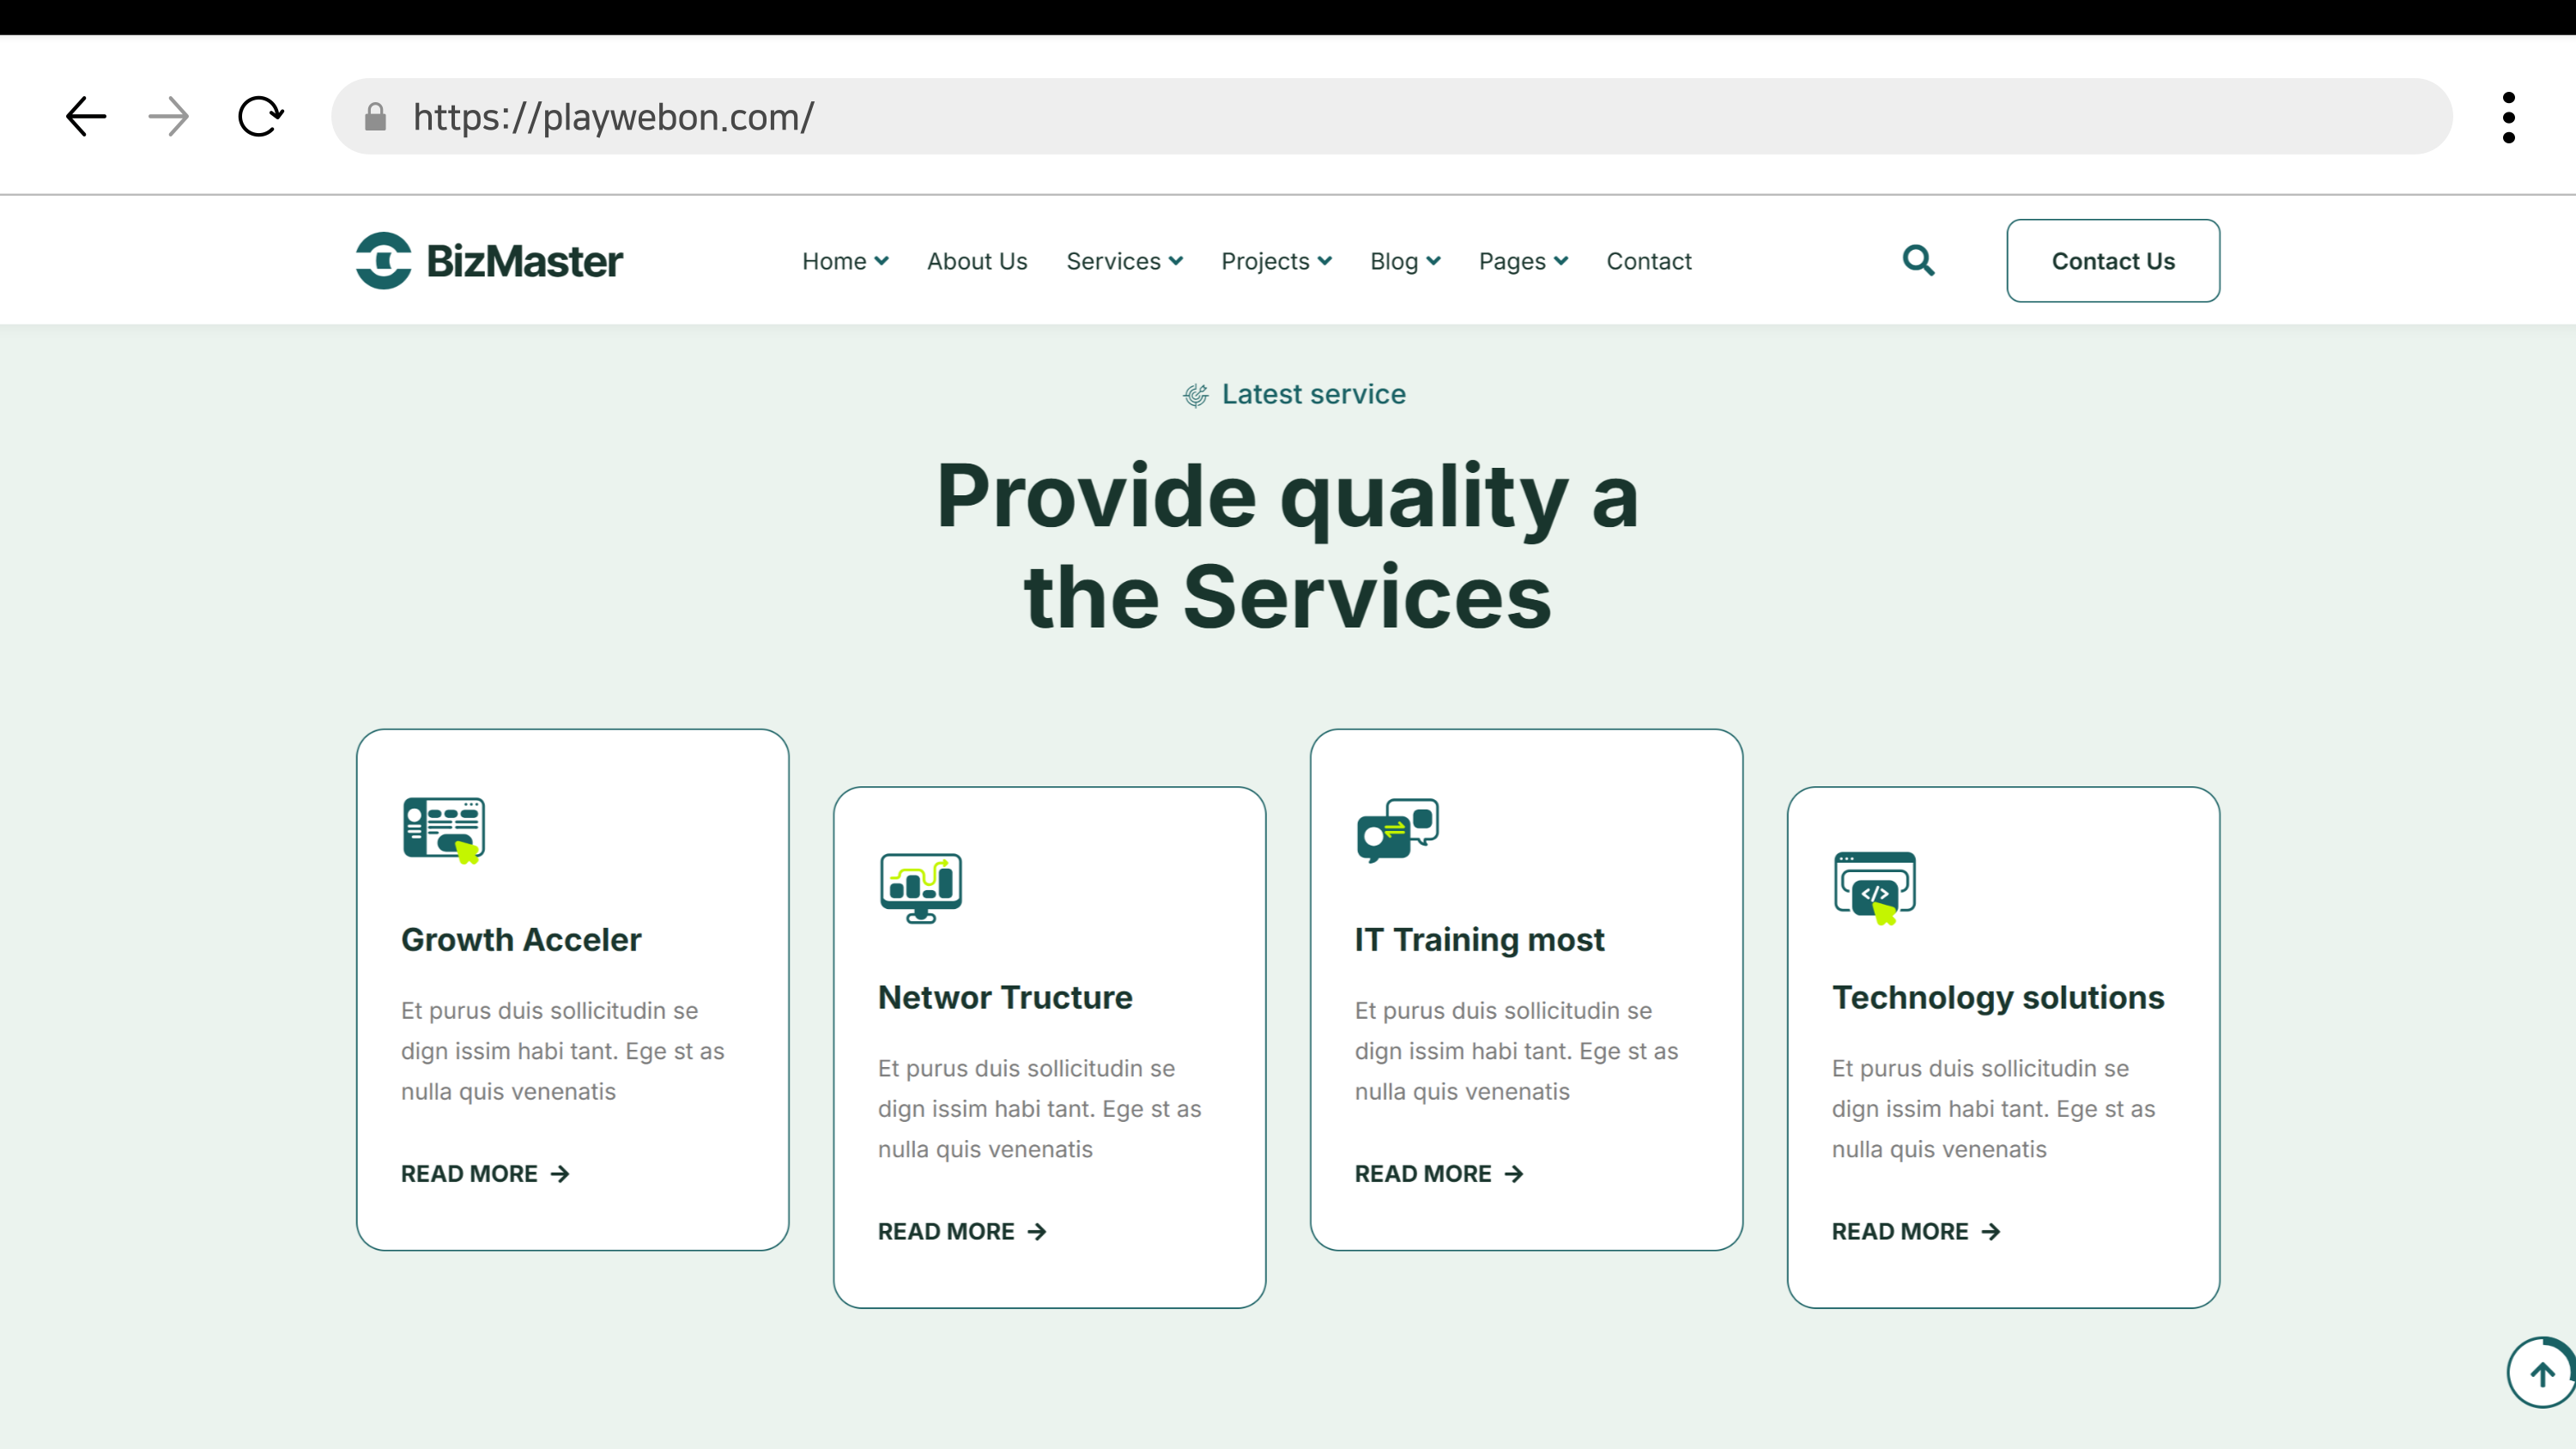This screenshot has width=2576, height=1449.
Task: Read more about IT Training most
Action: tap(1439, 1174)
